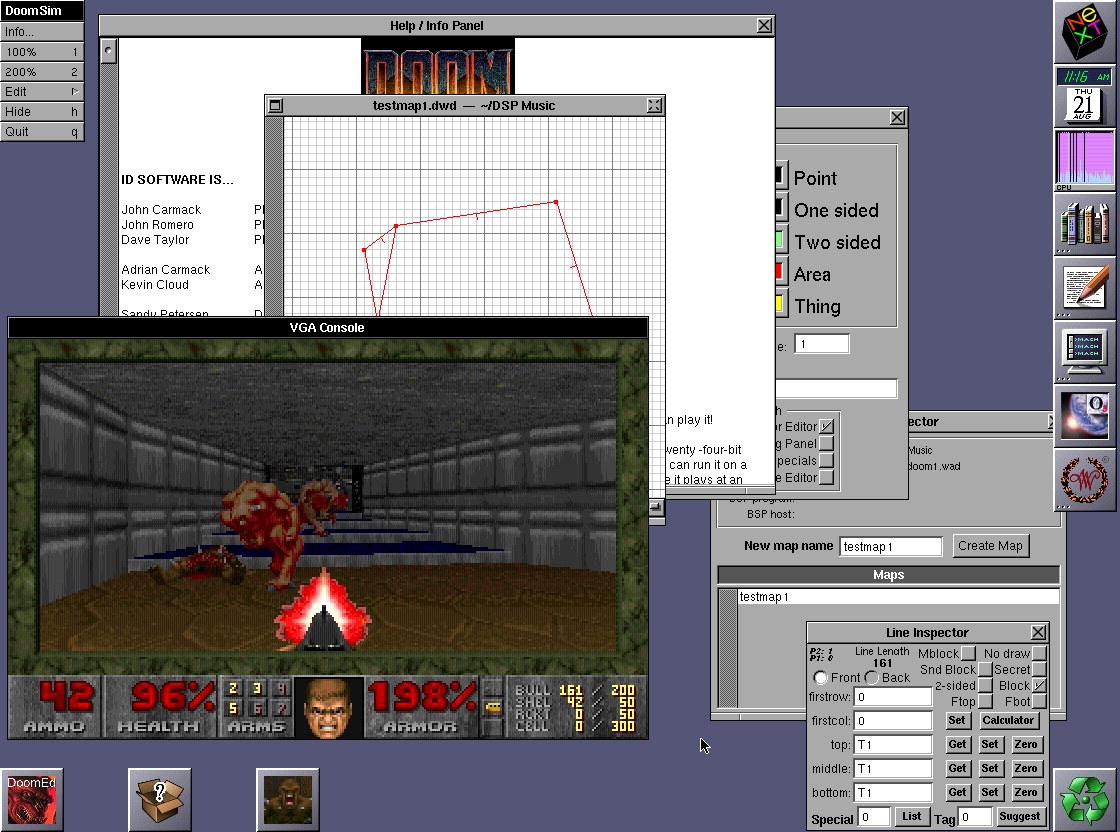Click the question-mark box icon
Viewport: 1120px width, 832px height.
pos(160,799)
